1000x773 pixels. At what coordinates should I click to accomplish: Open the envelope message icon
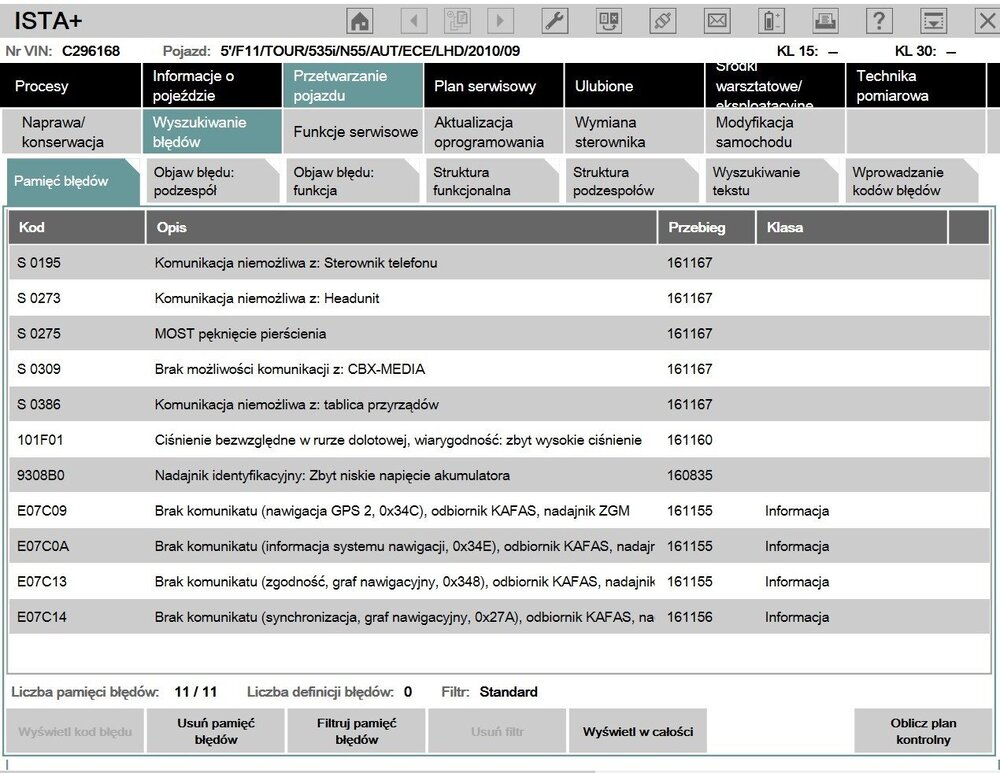(x=717, y=21)
